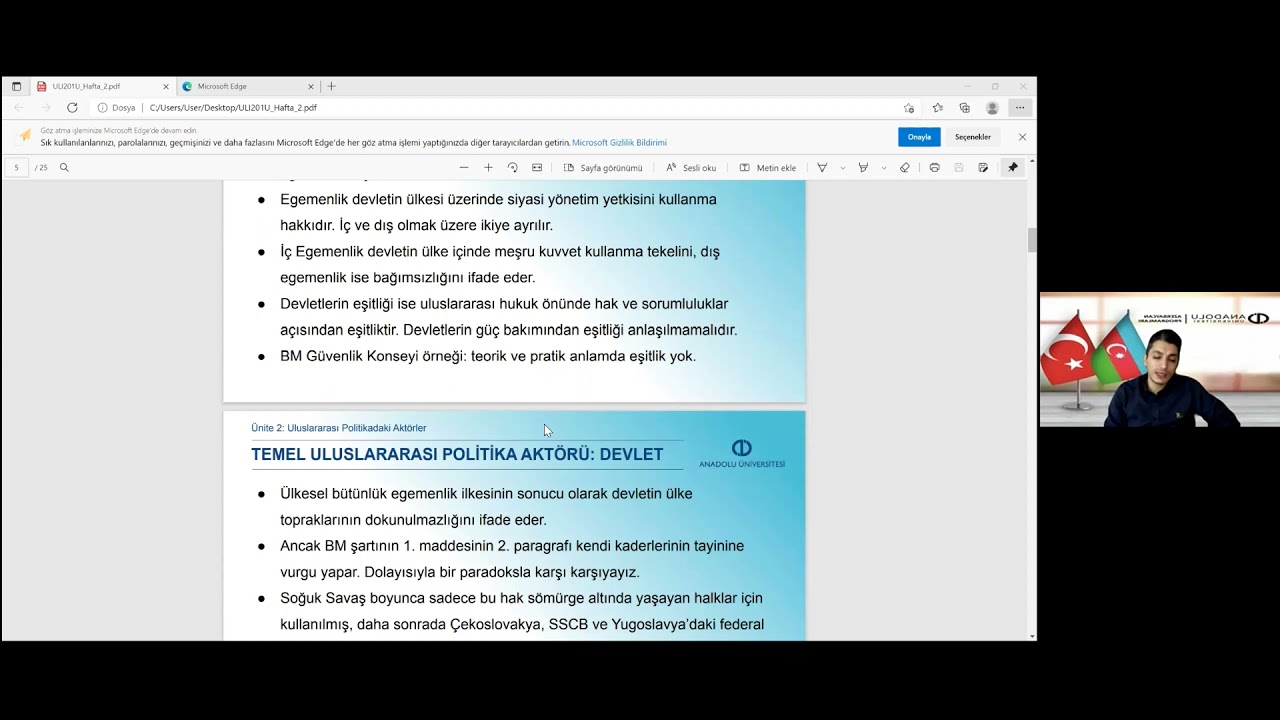The image size is (1280, 720).
Task: Open the PDF search tool
Action: (x=64, y=168)
